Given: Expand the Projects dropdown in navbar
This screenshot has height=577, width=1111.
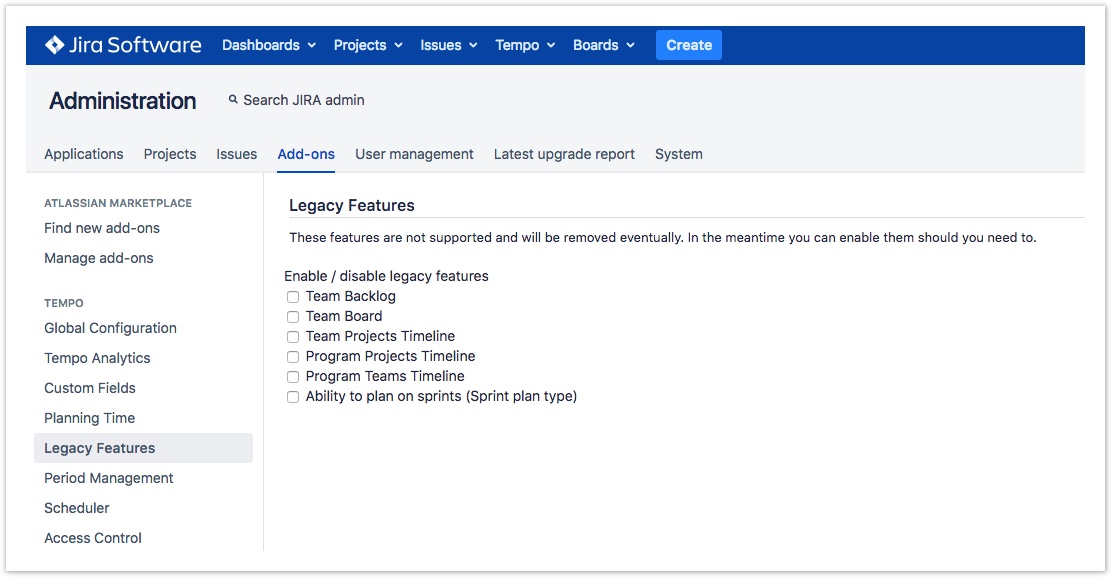Looking at the screenshot, I should (368, 45).
